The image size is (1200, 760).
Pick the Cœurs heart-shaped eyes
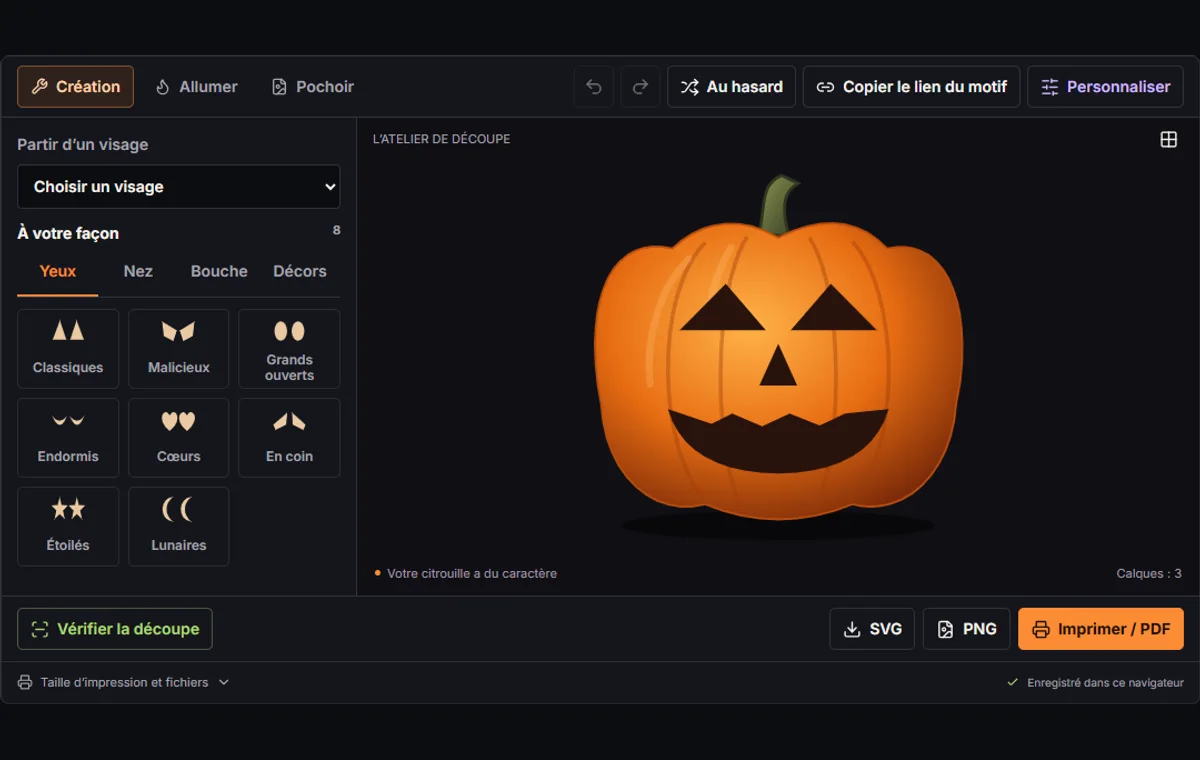pyautogui.click(x=179, y=437)
